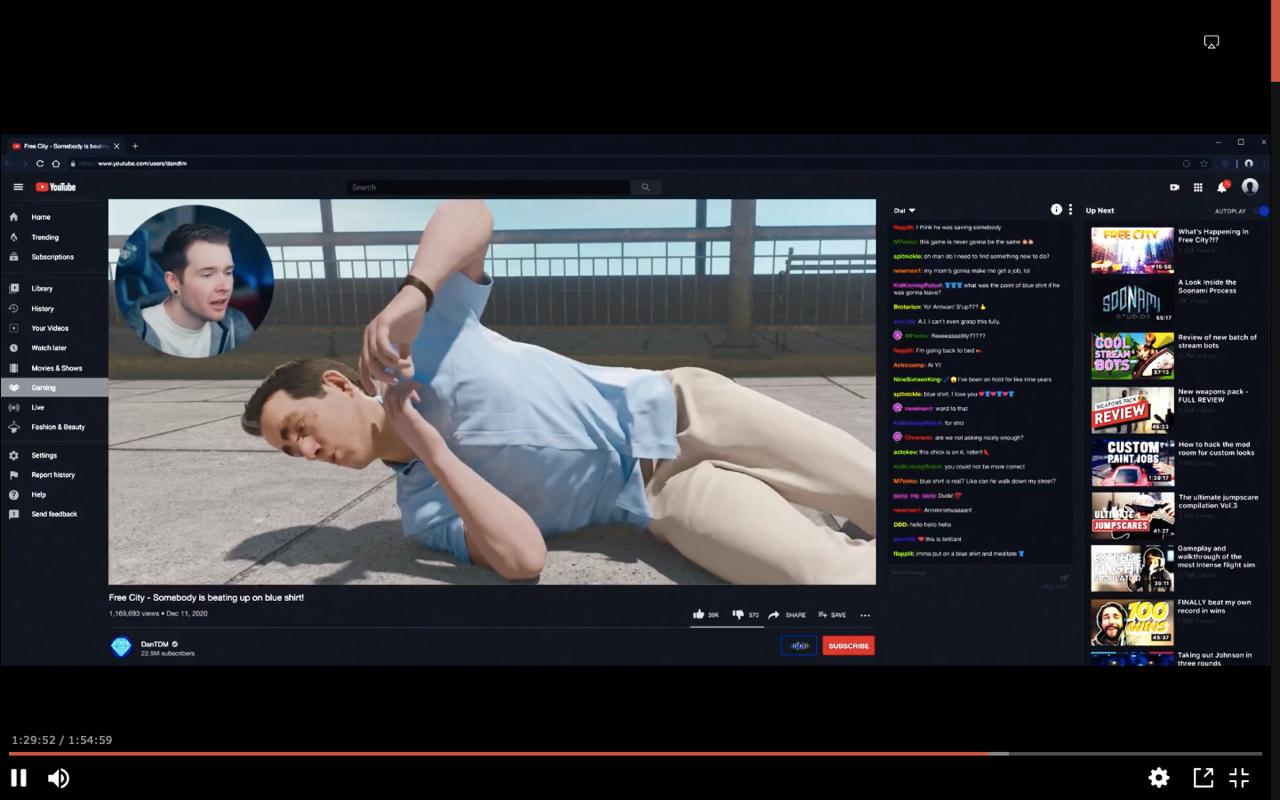This screenshot has width=1280, height=800.
Task: Open a new browser tab
Action: (x=135, y=146)
